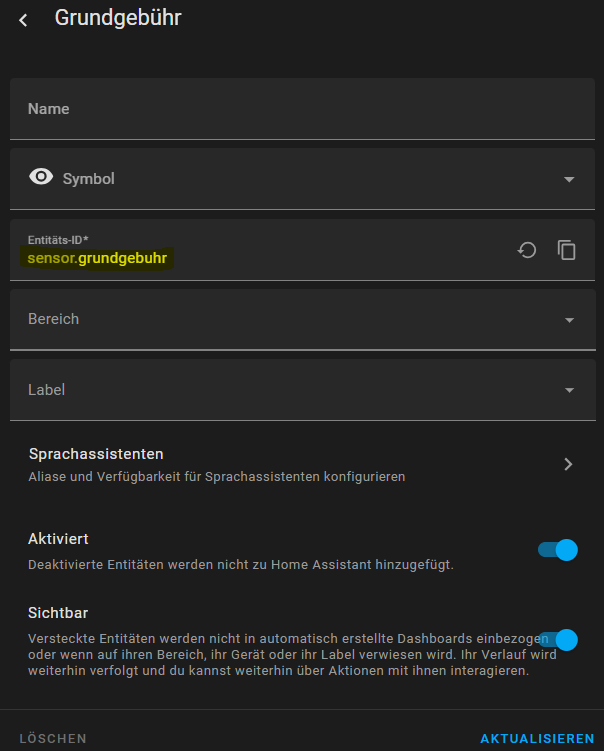Screen dimensions: 604x751
Task: Focus the Name input field
Action: [302, 109]
